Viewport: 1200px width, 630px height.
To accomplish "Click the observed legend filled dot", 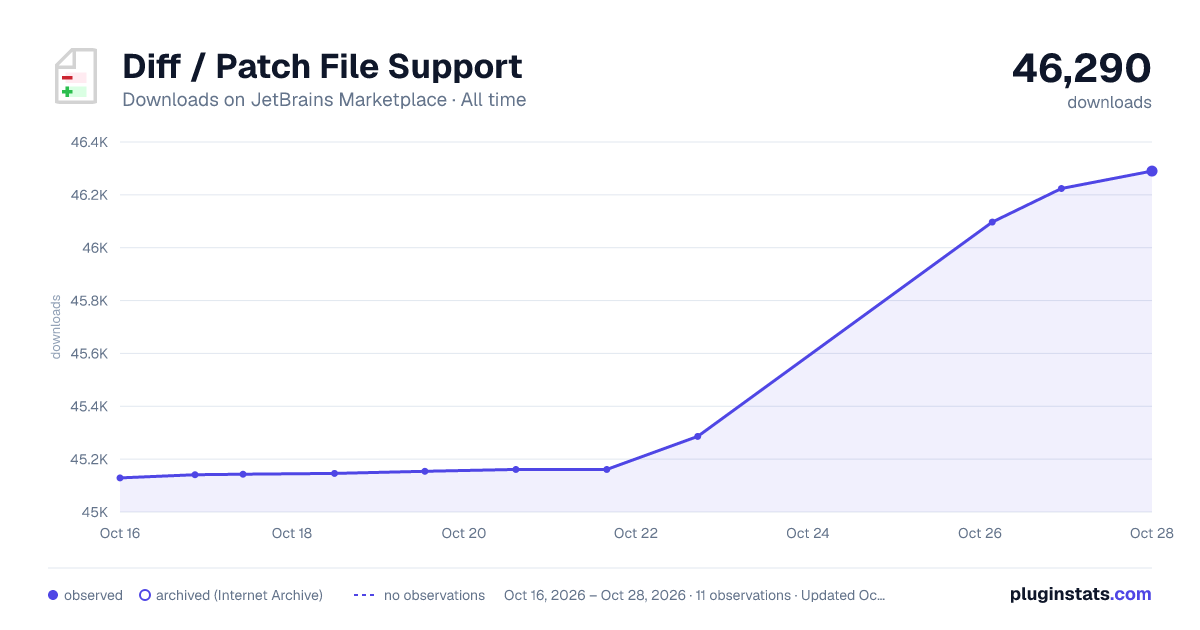I will click(53, 595).
